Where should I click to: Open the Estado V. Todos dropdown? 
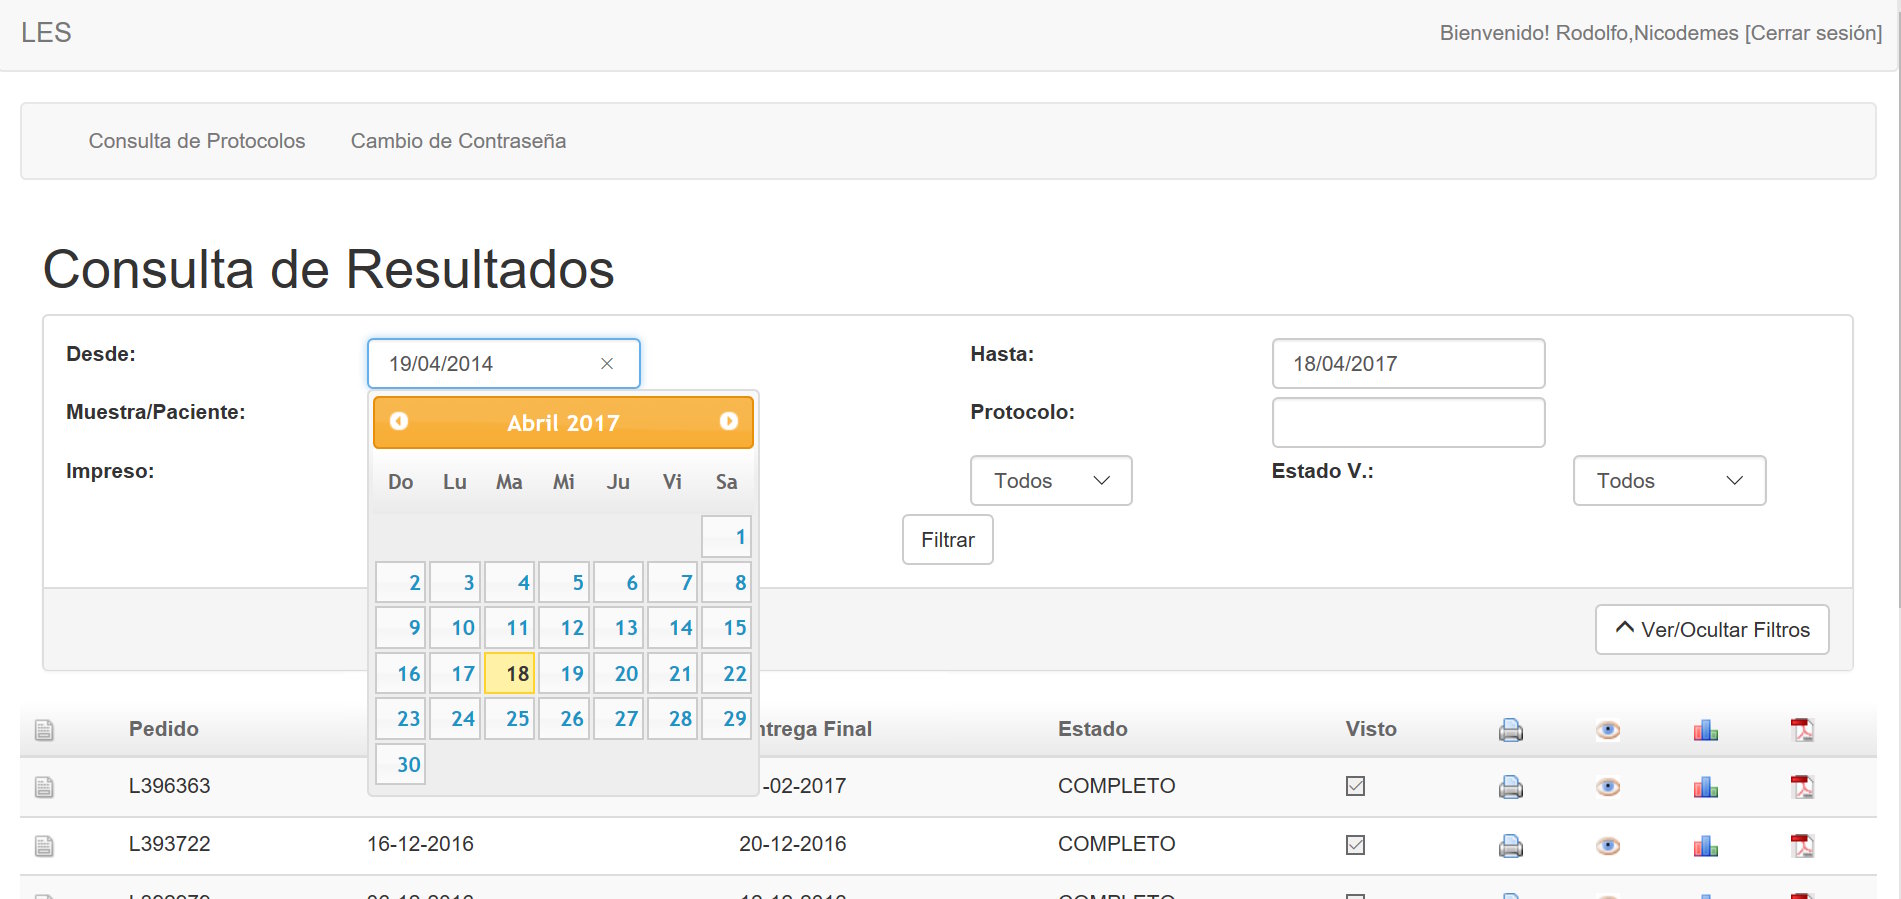[x=1668, y=481]
